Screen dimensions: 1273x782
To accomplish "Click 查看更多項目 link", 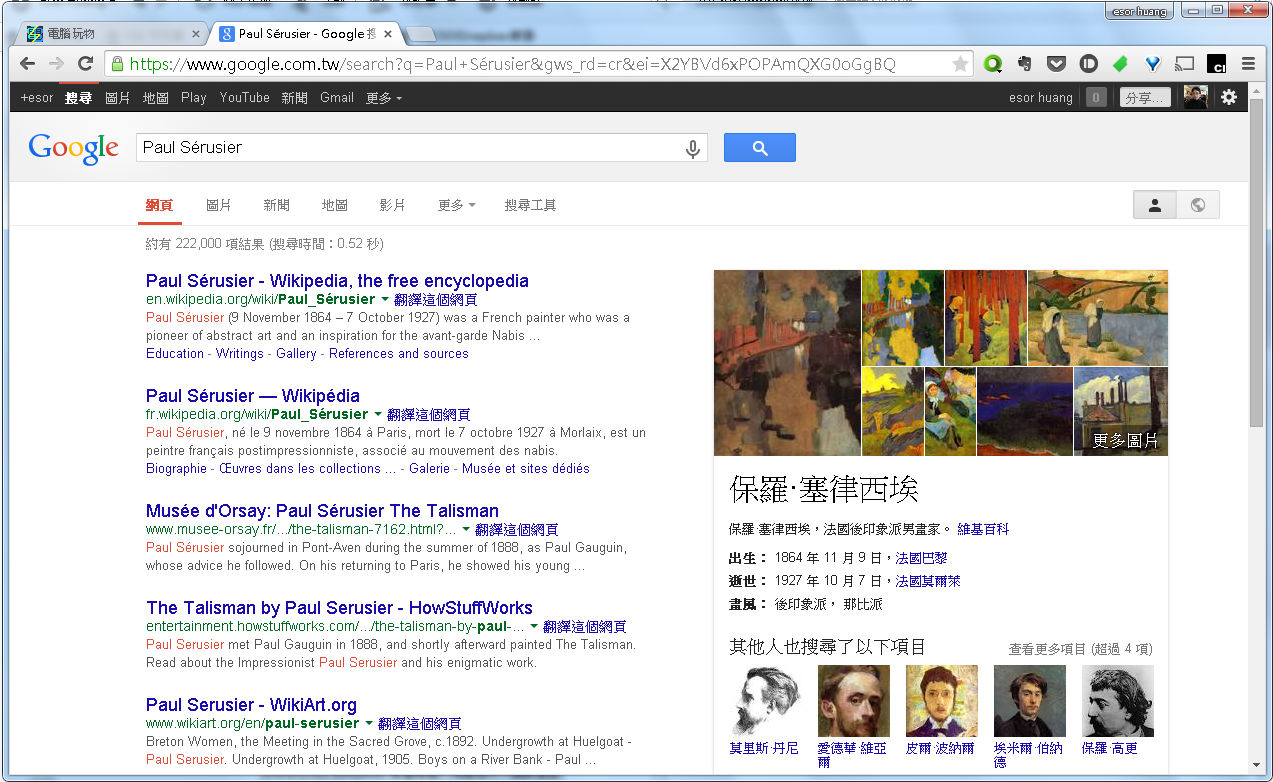I will 1080,649.
